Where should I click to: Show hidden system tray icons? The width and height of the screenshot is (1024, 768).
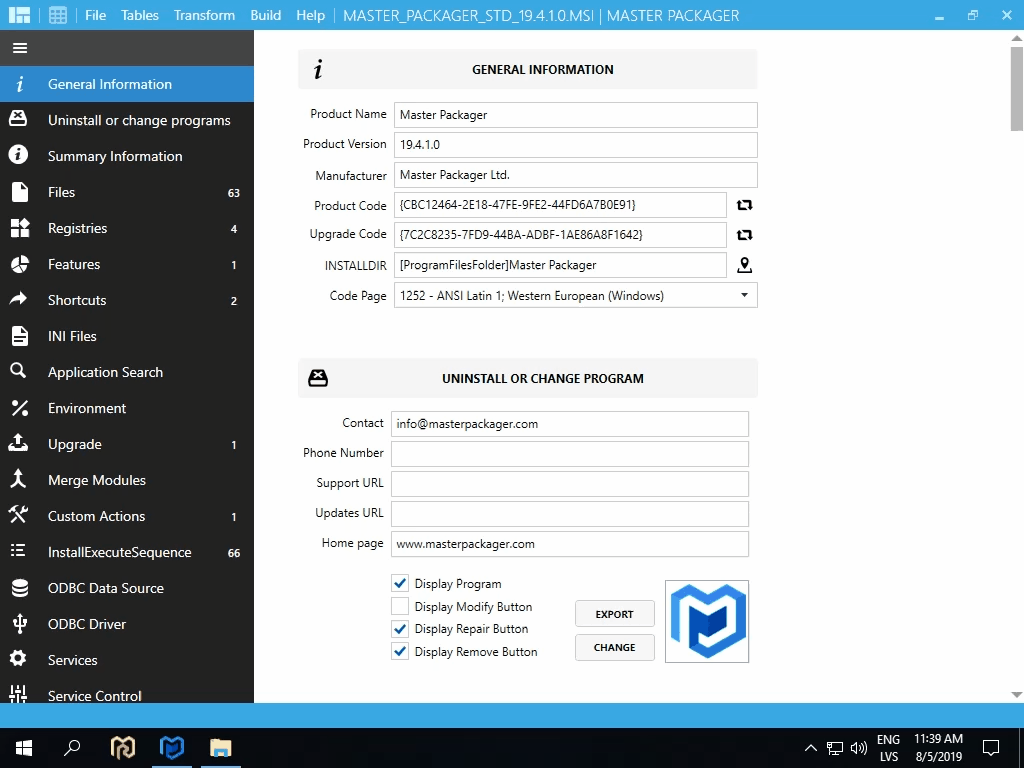click(x=810, y=748)
